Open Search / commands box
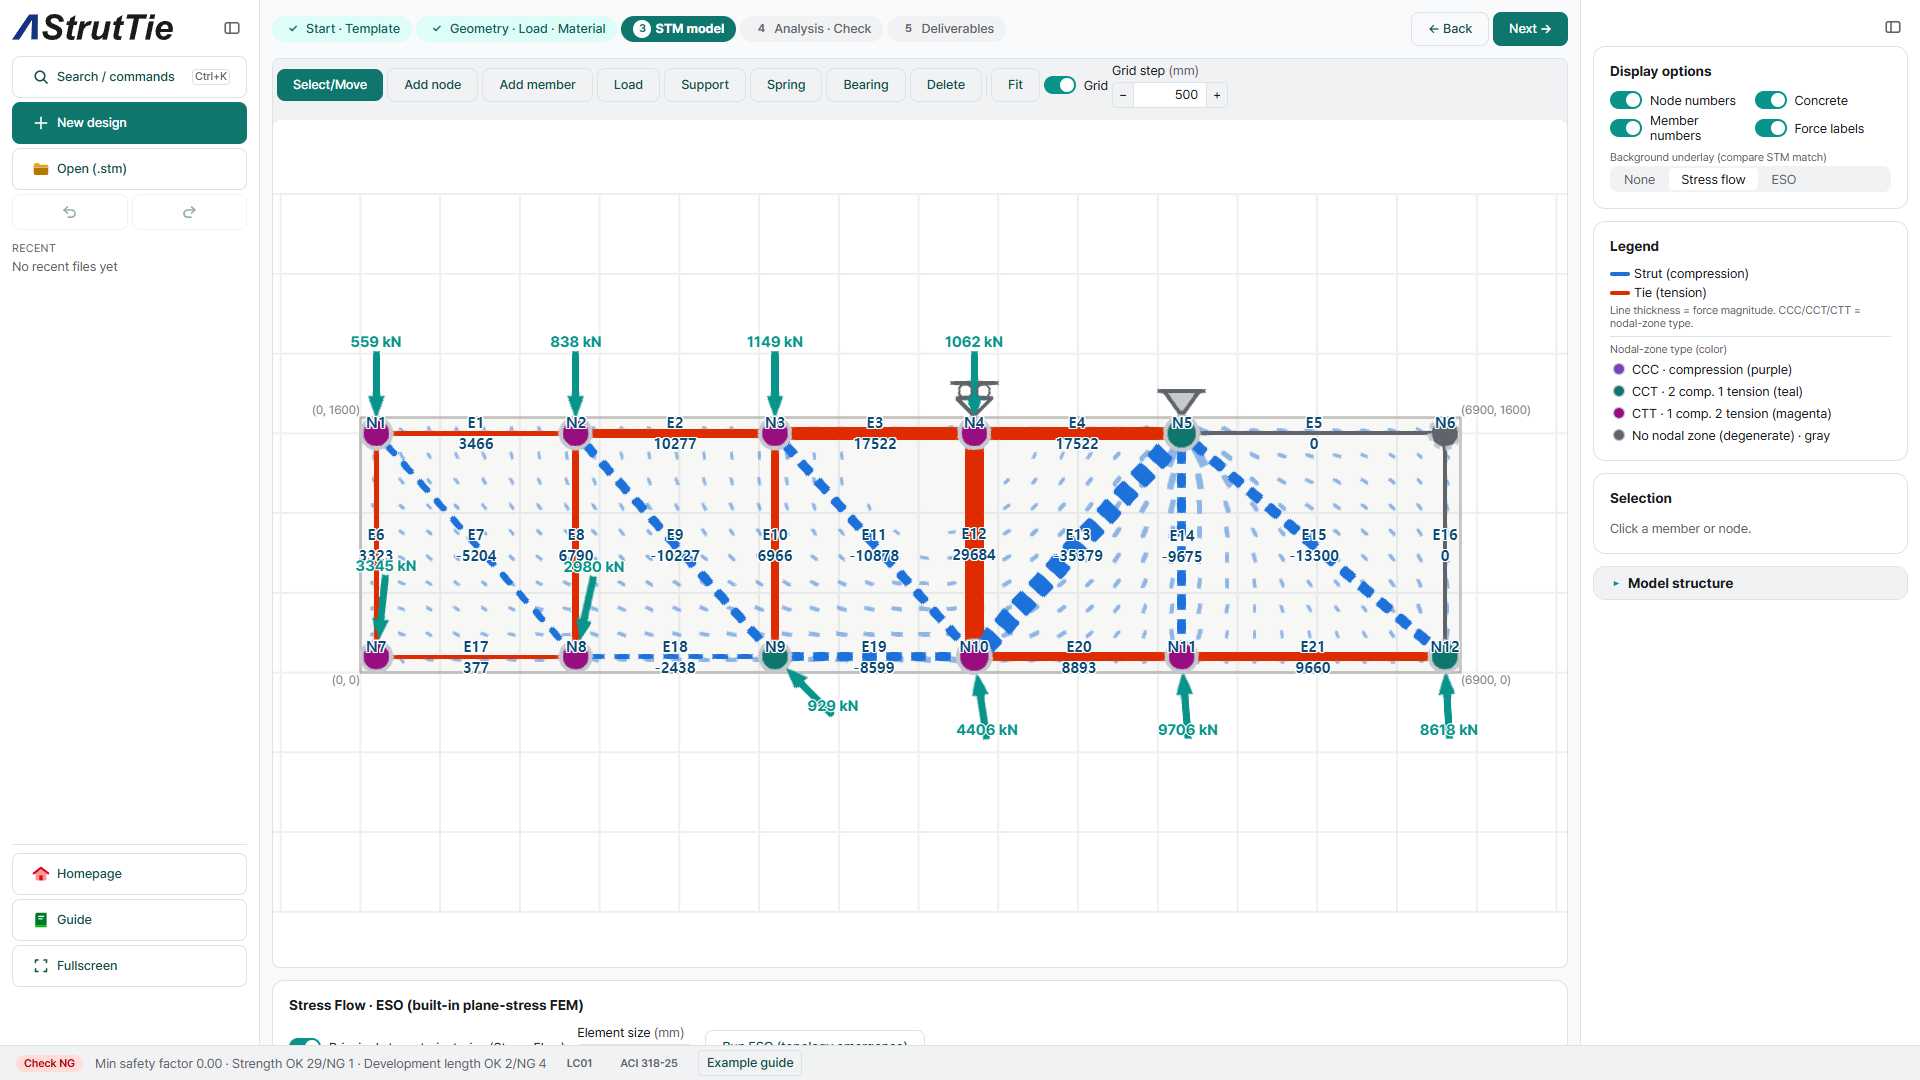 pos(129,77)
